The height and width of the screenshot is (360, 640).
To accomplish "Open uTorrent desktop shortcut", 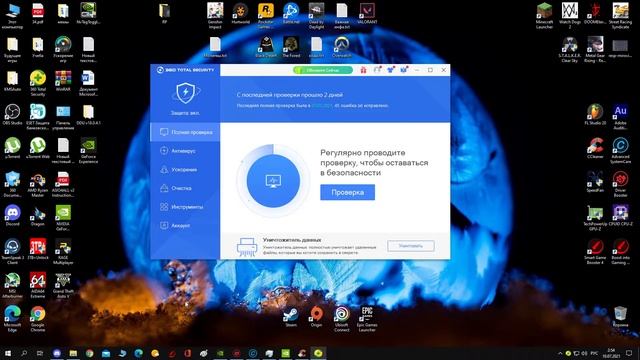I will (12, 148).
